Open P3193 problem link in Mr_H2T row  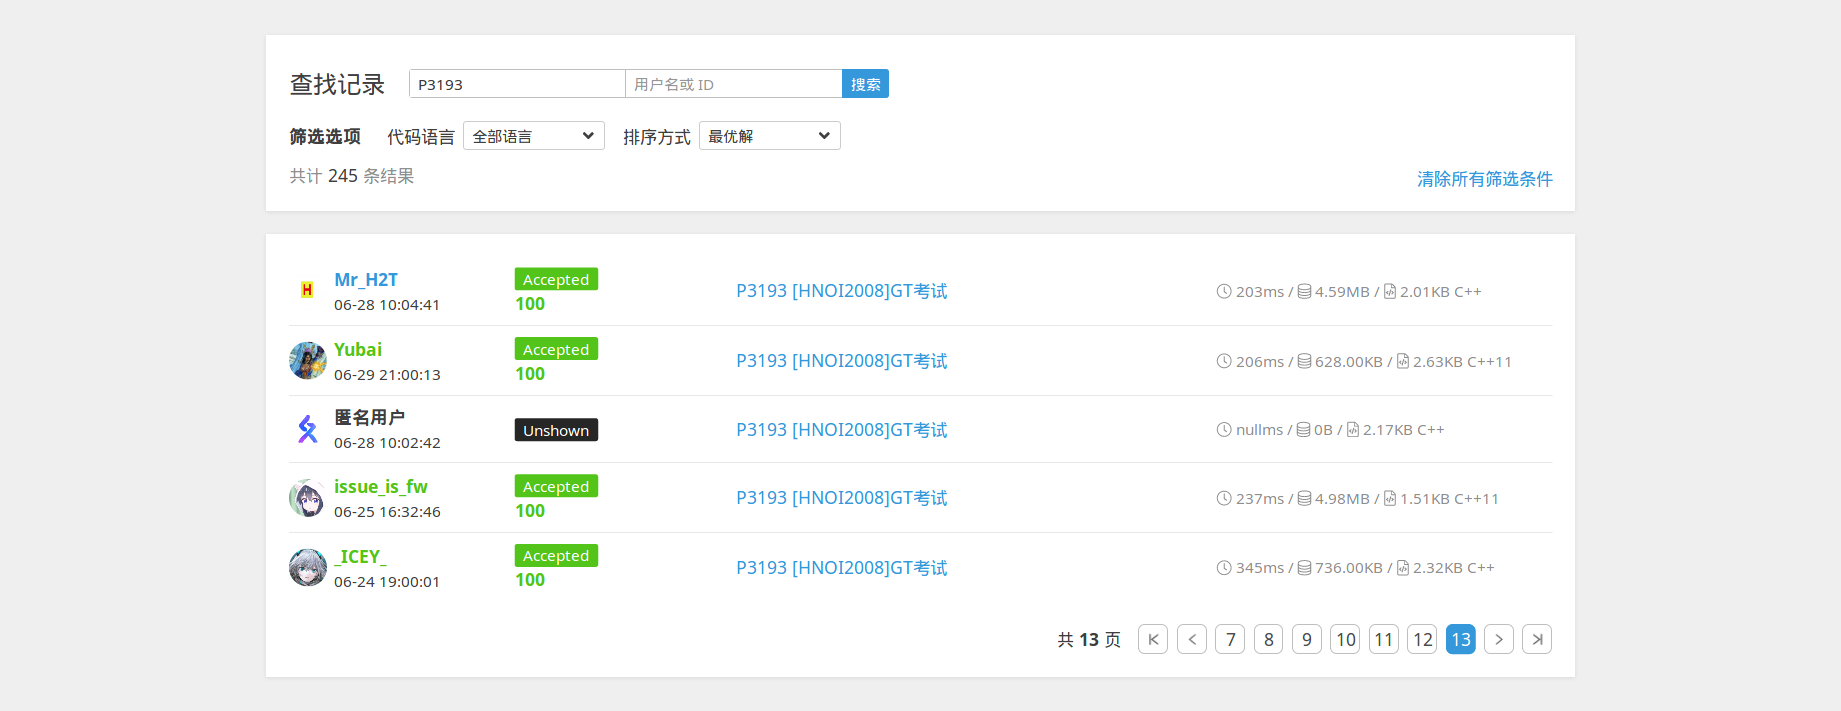click(842, 291)
